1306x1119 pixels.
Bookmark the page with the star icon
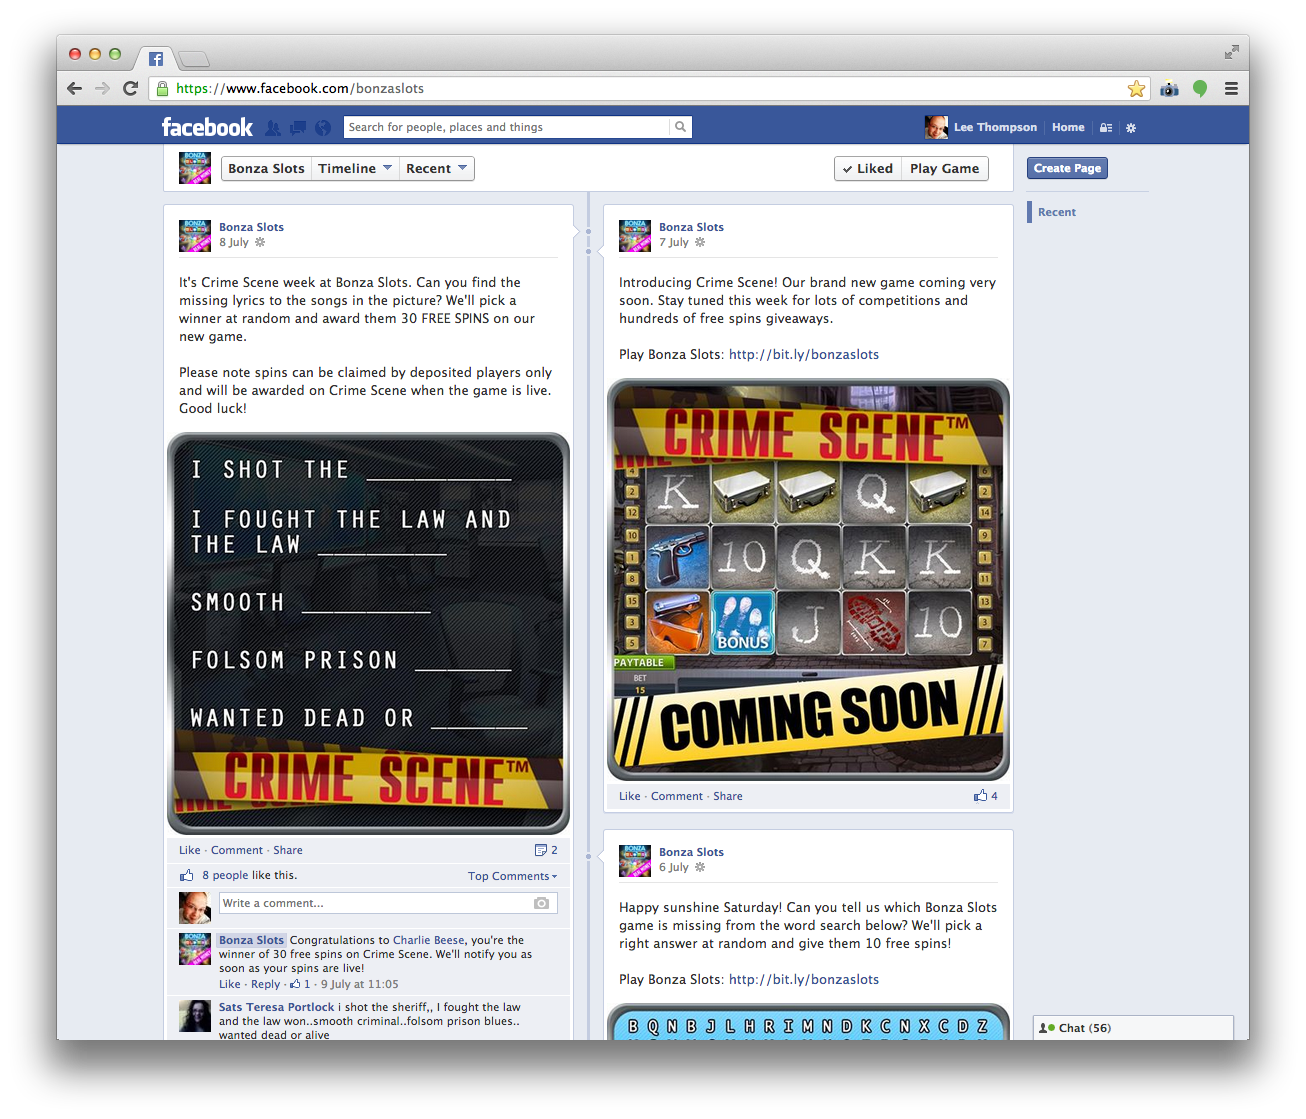point(1136,89)
